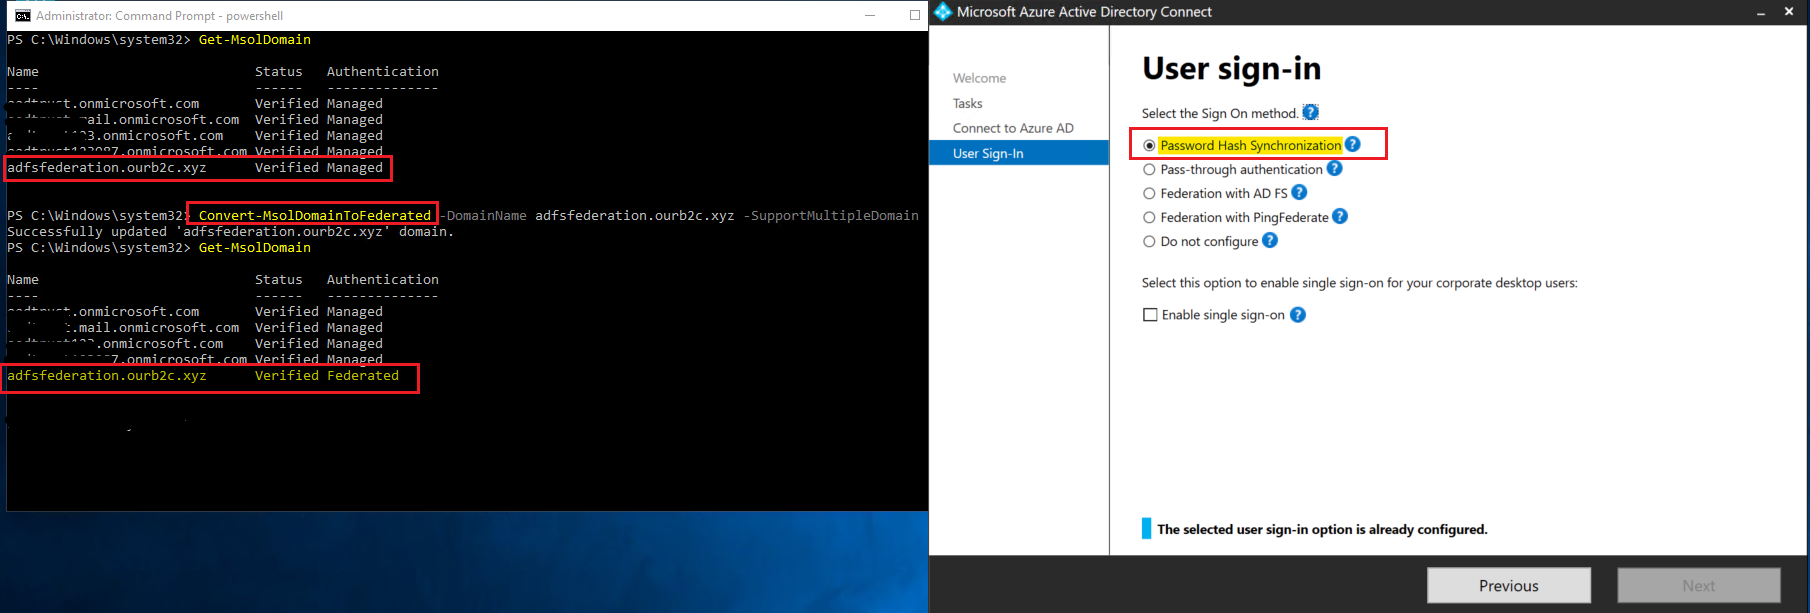This screenshot has width=1810, height=613.
Task: Click Managed row for adfsfederation.ourb2c.xyz
Action: click(195, 167)
